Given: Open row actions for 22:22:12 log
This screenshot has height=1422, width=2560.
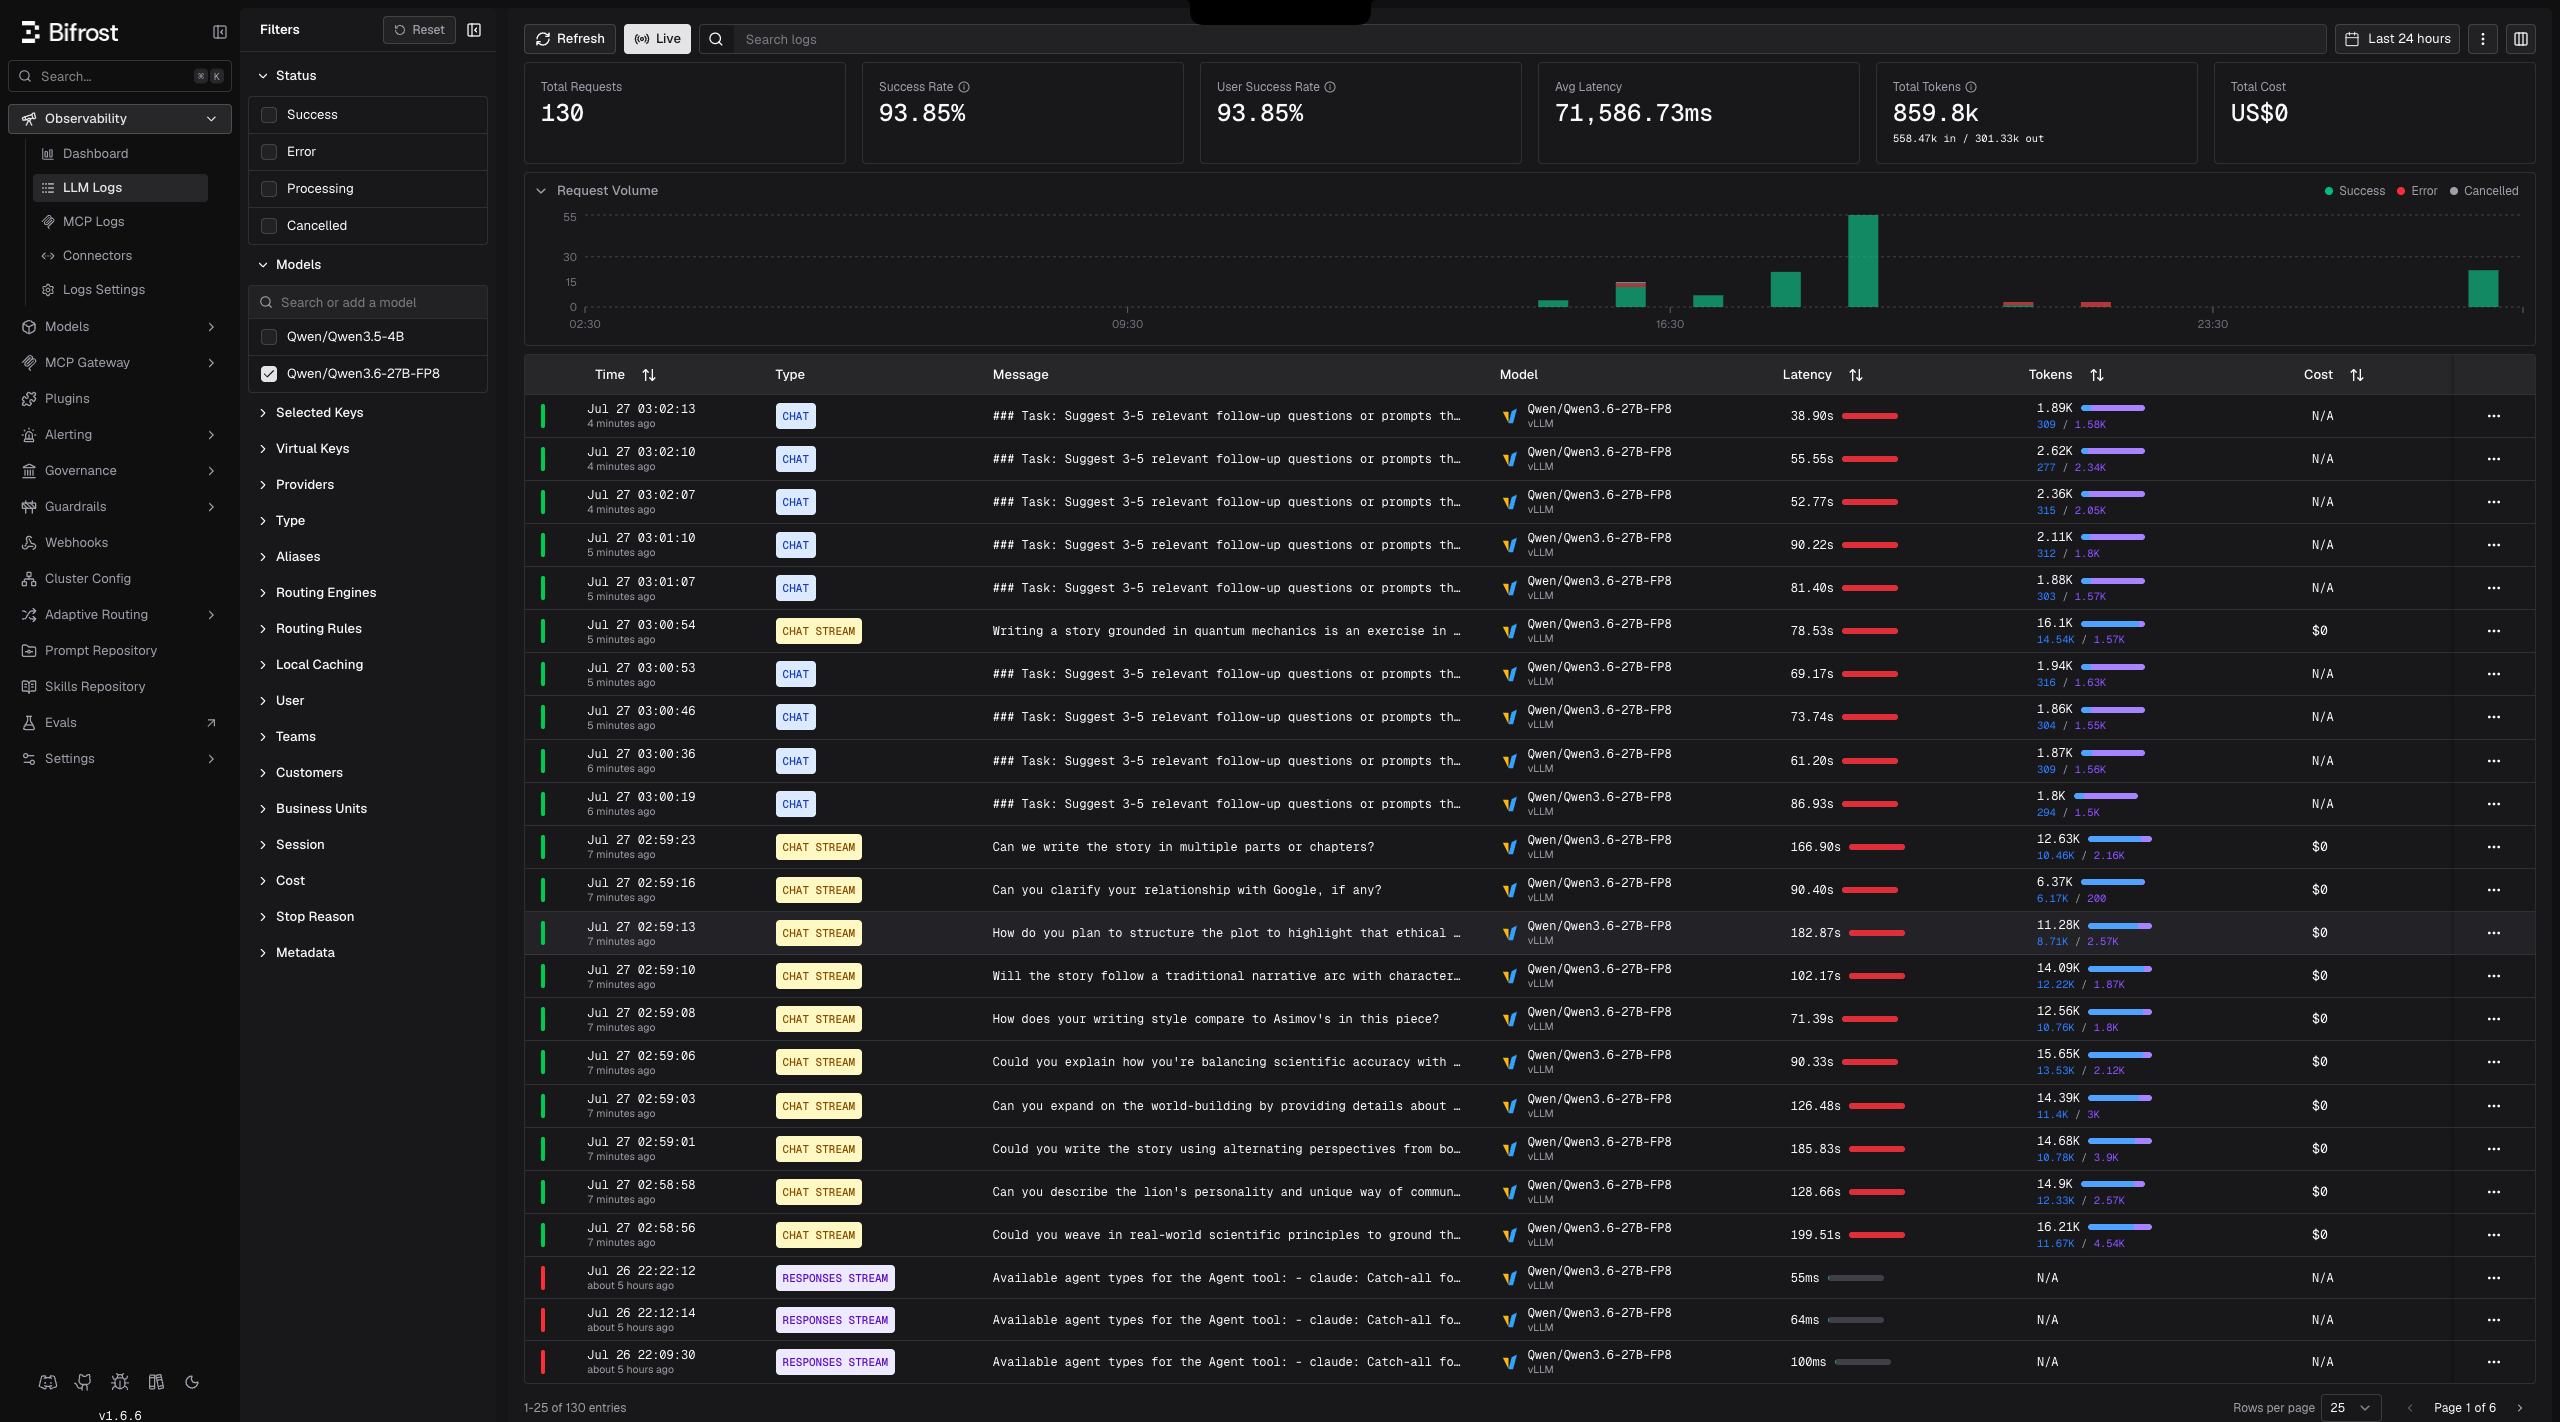Looking at the screenshot, I should point(2494,1278).
